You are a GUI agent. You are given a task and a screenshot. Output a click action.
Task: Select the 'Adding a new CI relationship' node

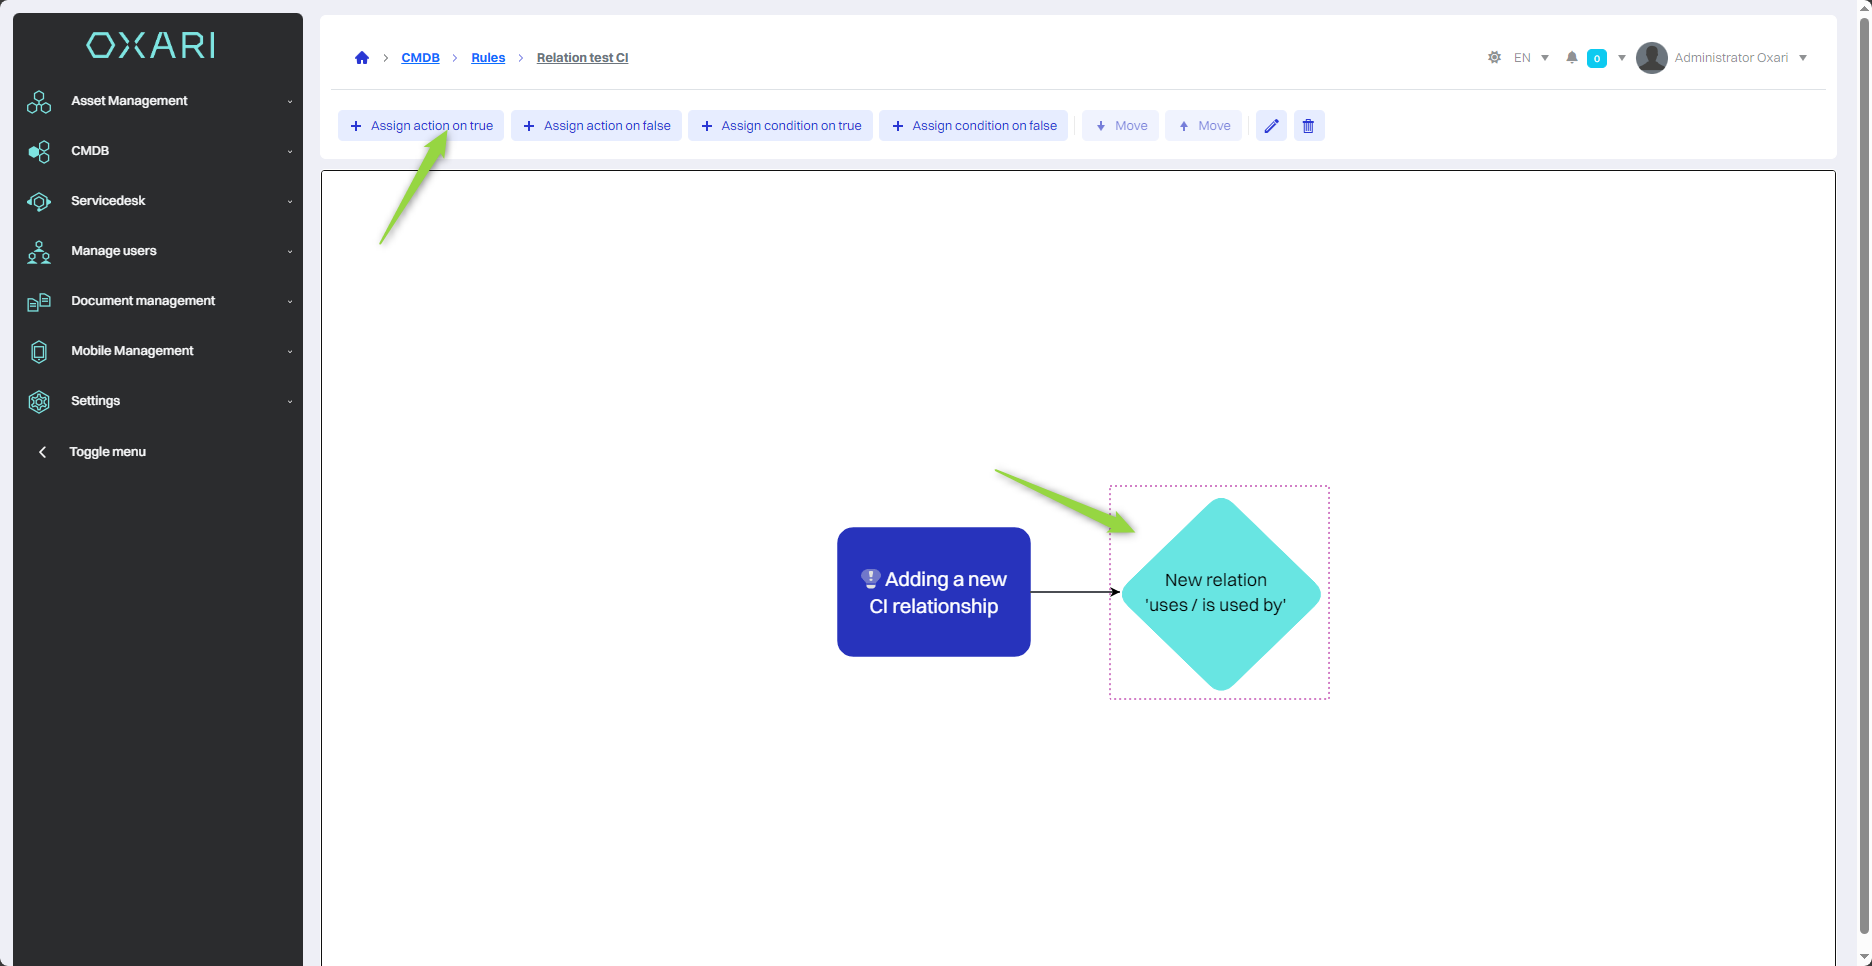point(933,592)
